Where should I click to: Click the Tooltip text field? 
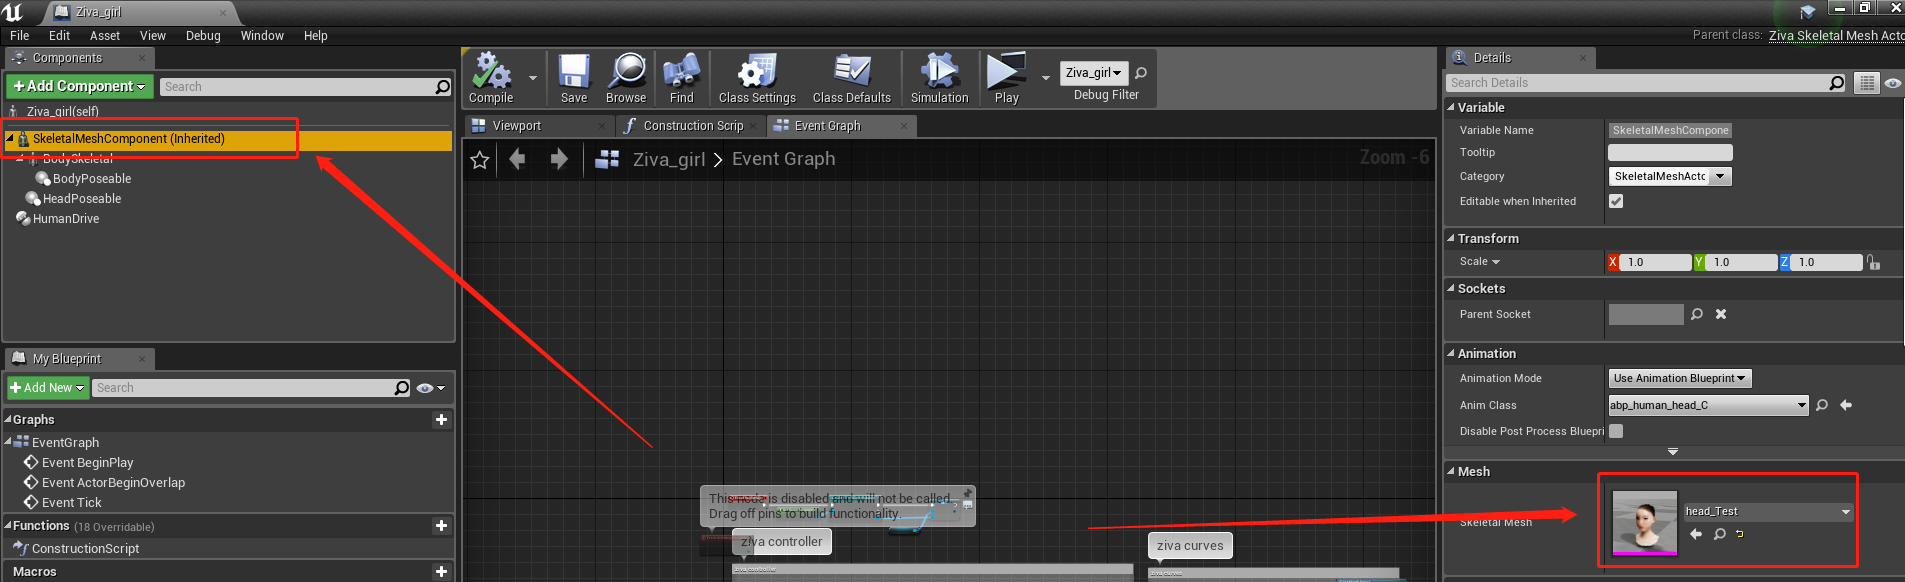pyautogui.click(x=1670, y=153)
